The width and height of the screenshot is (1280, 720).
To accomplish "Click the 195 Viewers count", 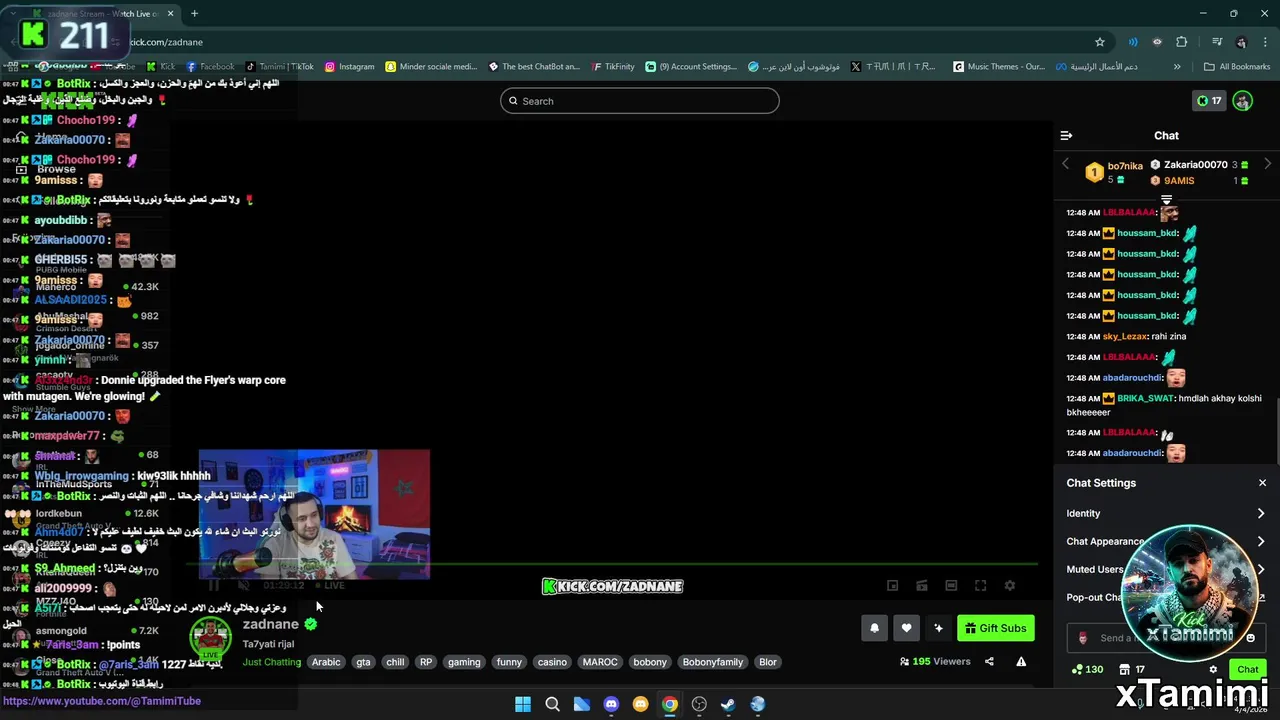I will click(x=935, y=661).
